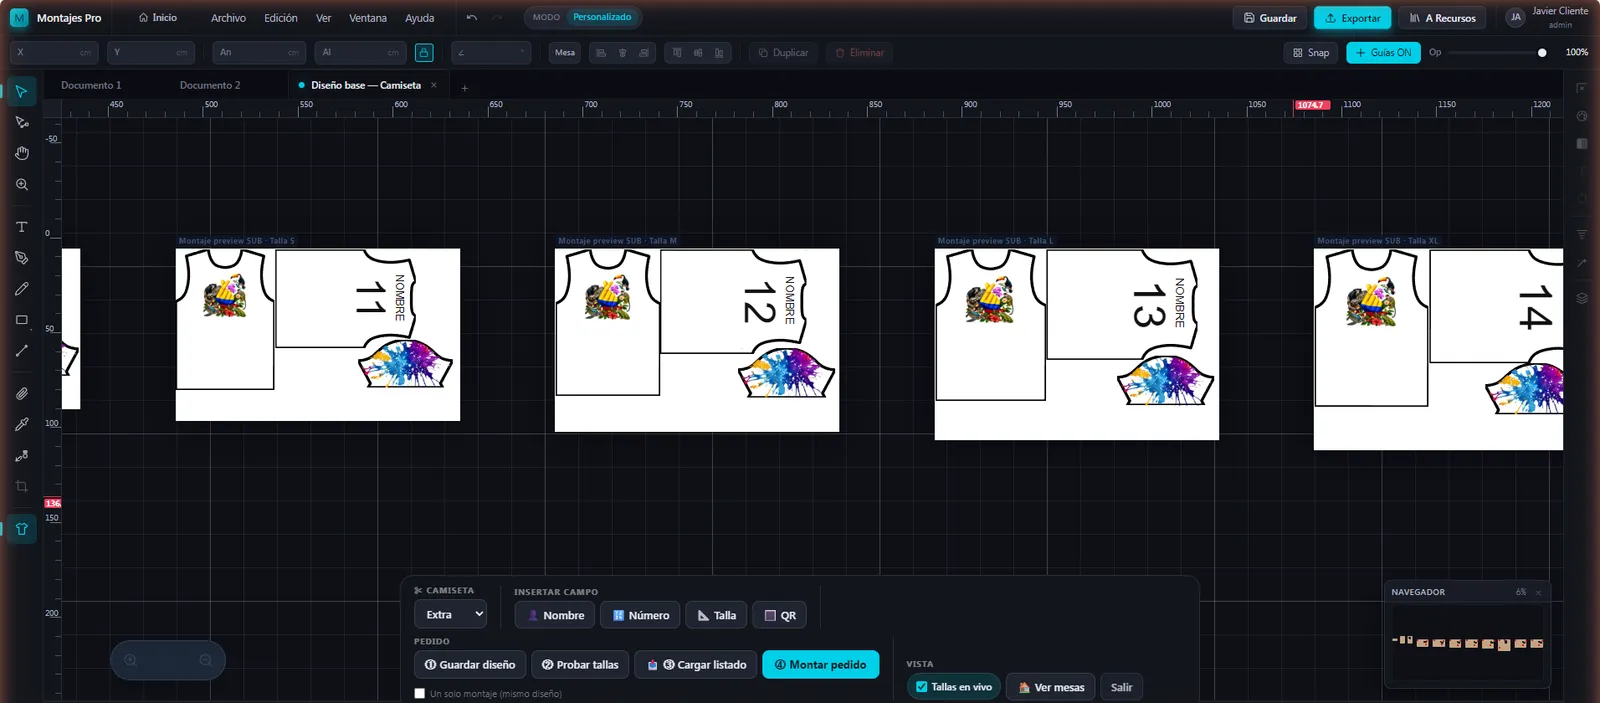Screen dimensions: 1600x703
Task: Click the magic wand icon in right sidebar
Action: 1582,263
